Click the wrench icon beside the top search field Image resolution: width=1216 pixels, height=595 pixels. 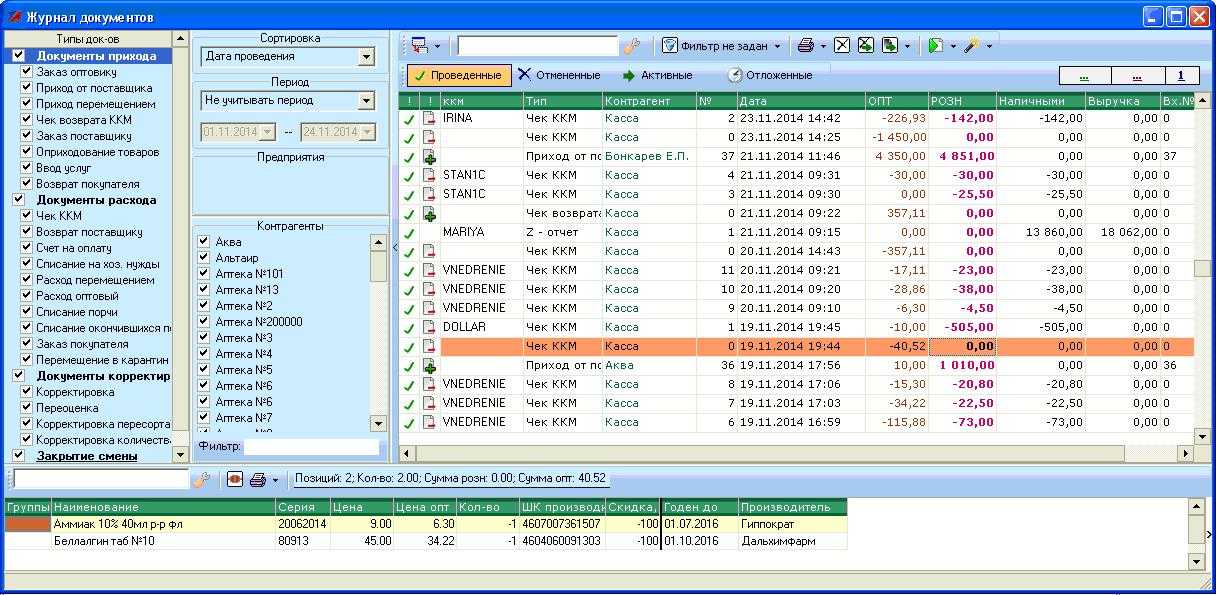click(x=631, y=46)
